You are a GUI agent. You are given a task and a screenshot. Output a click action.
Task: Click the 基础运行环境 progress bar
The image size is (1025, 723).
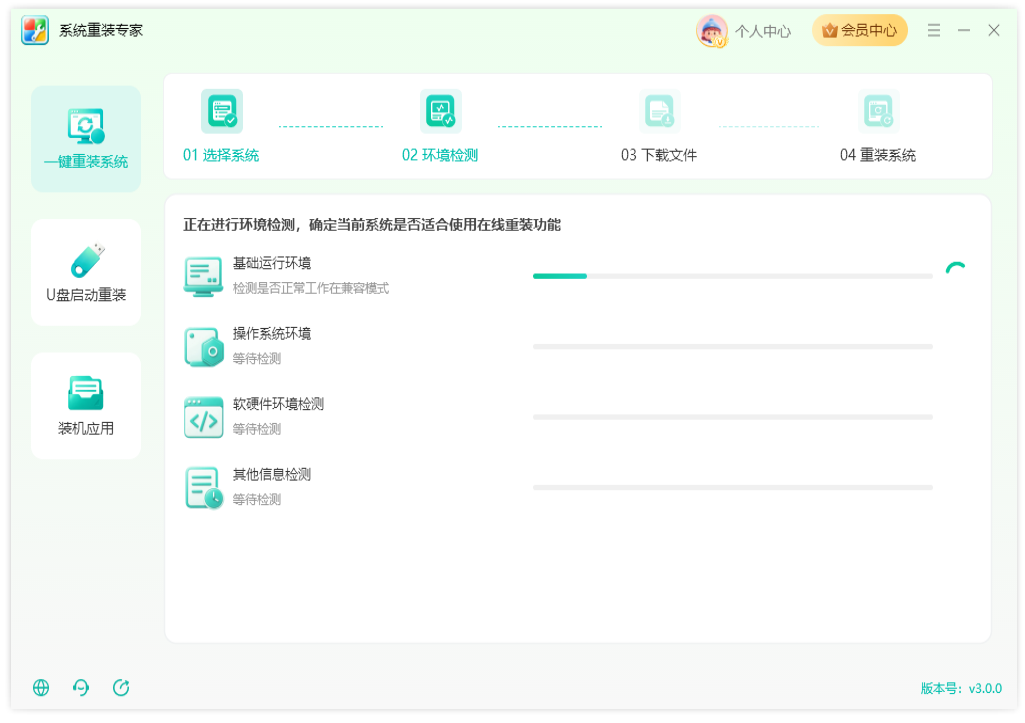point(732,276)
